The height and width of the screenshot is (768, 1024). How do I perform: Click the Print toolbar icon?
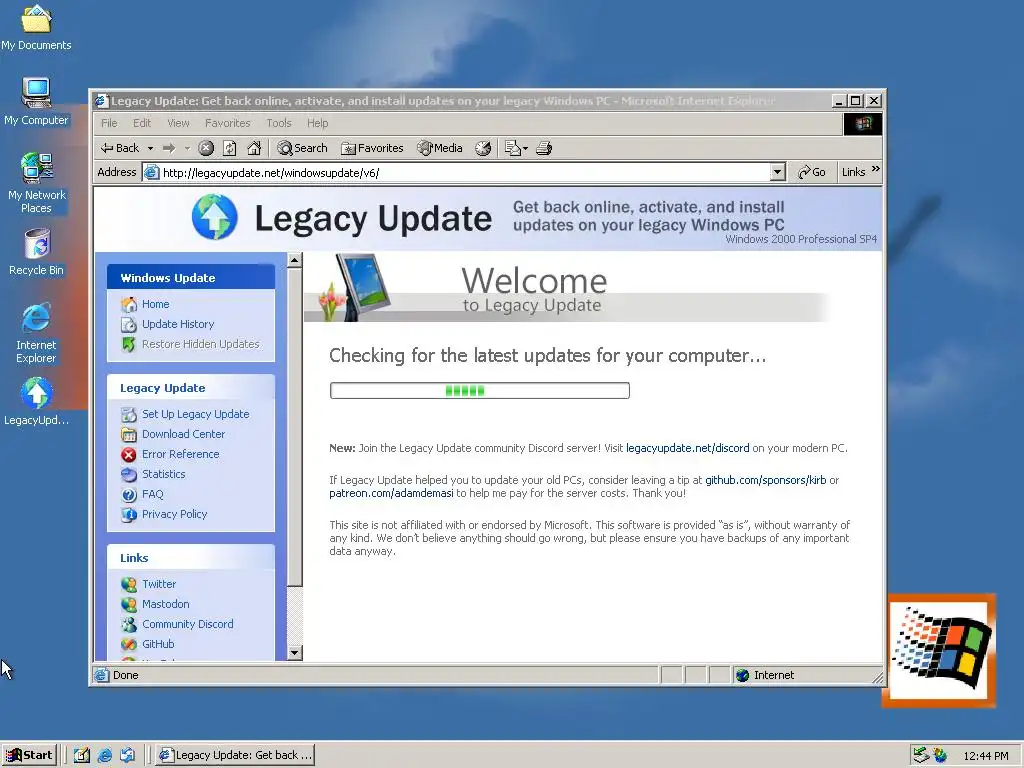(544, 148)
